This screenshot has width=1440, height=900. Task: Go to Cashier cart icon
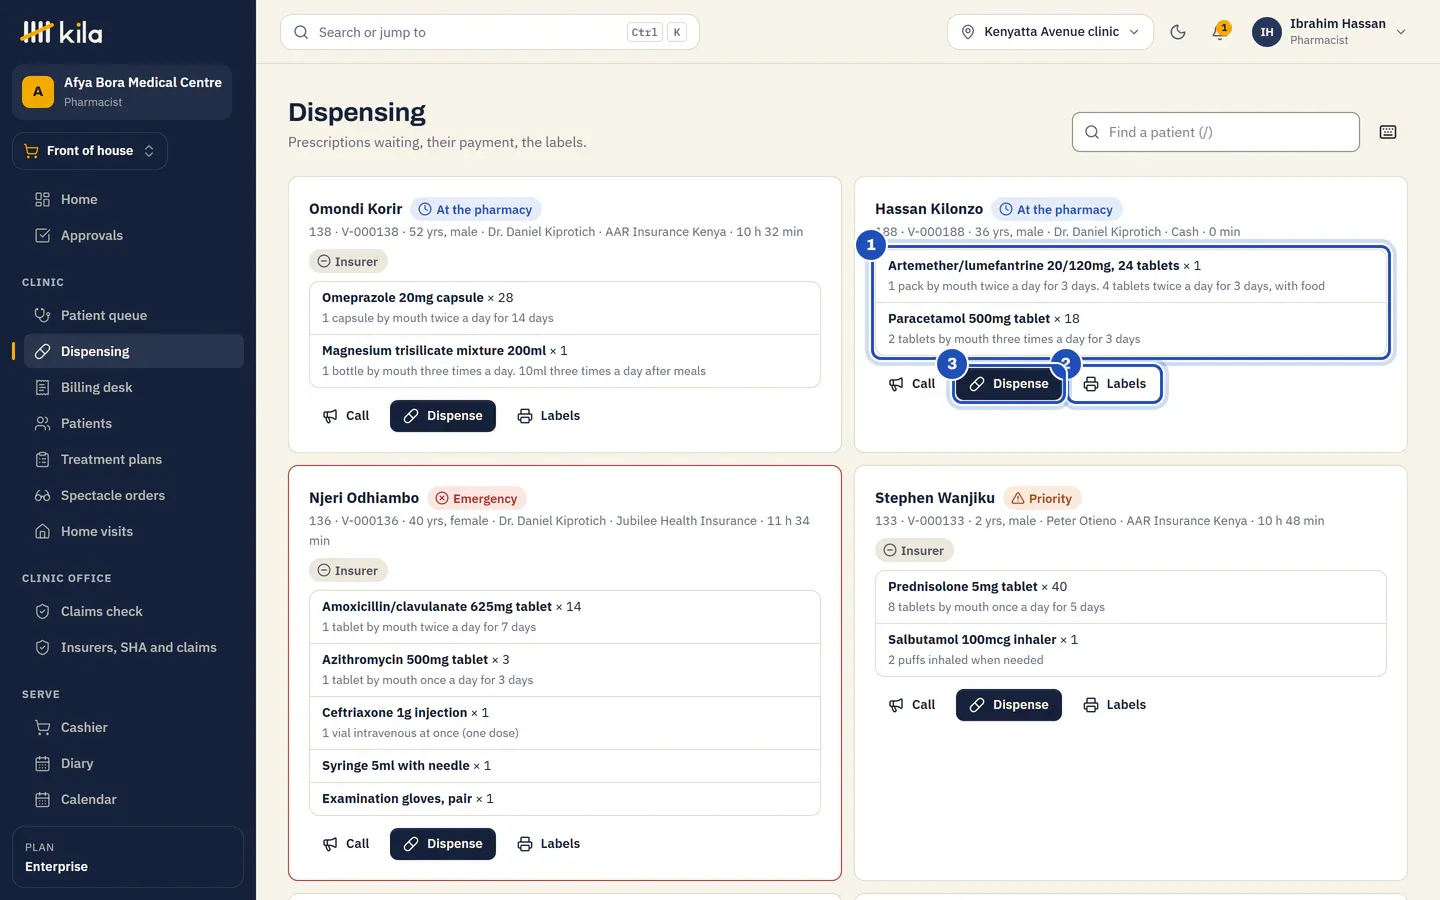point(42,727)
